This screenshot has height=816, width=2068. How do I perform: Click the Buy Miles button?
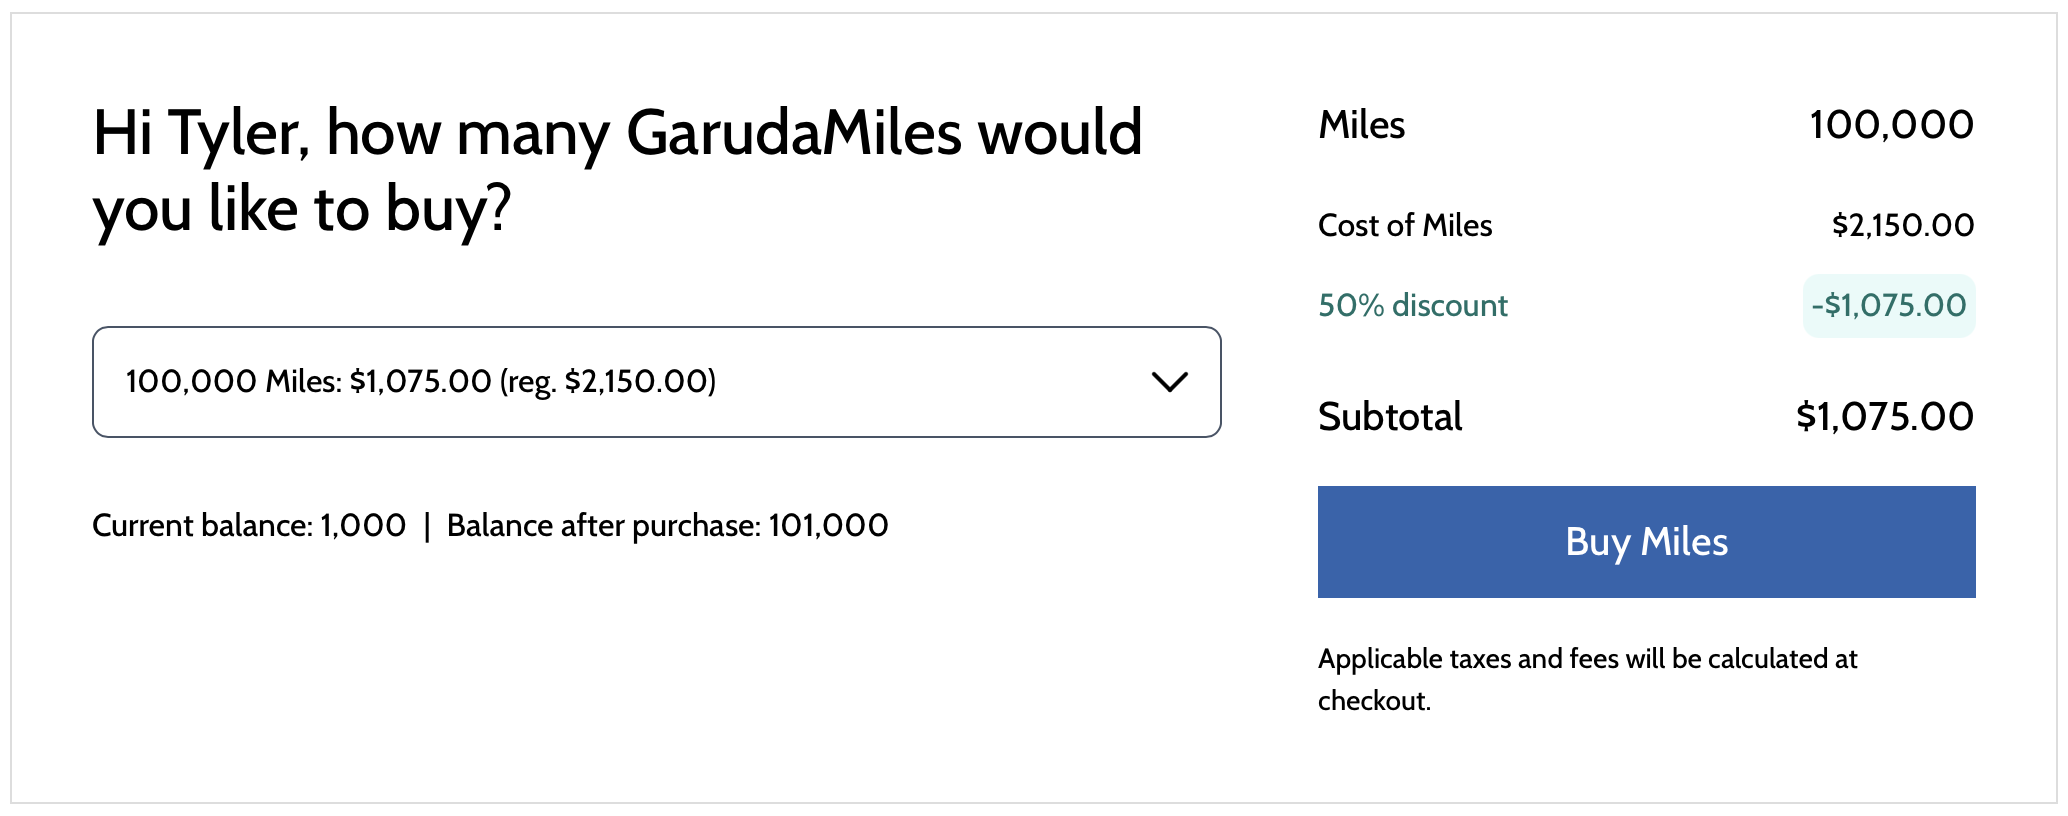pos(1646,541)
